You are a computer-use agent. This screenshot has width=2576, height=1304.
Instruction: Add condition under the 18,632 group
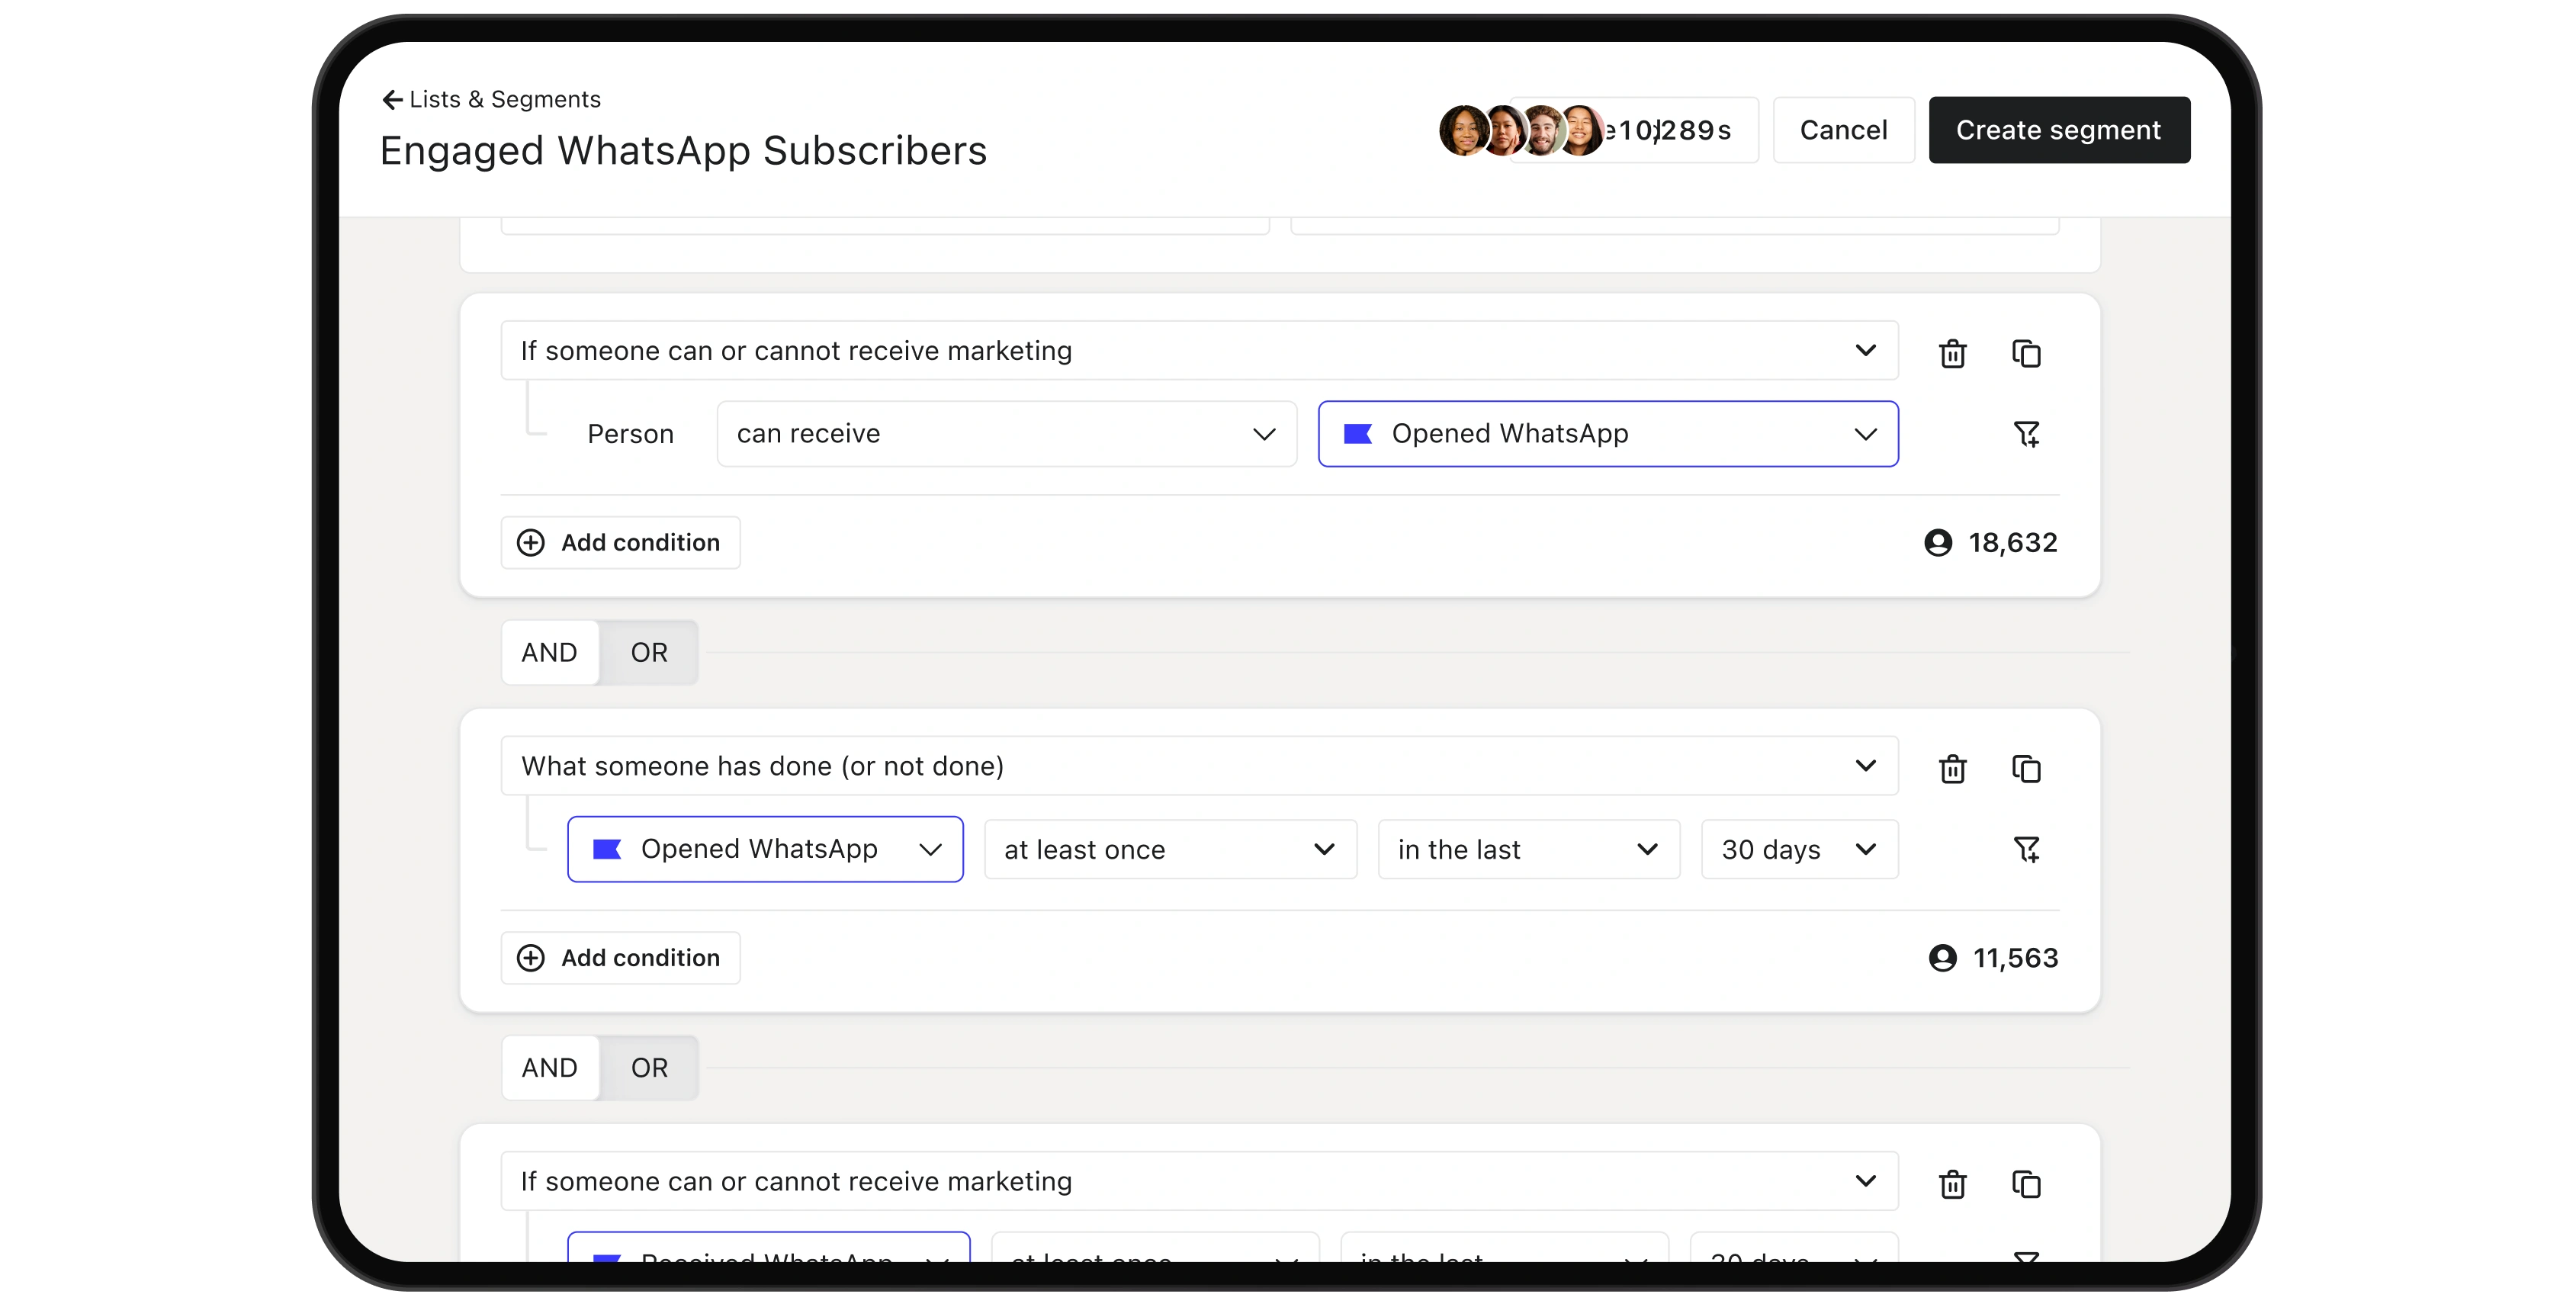[x=620, y=543]
